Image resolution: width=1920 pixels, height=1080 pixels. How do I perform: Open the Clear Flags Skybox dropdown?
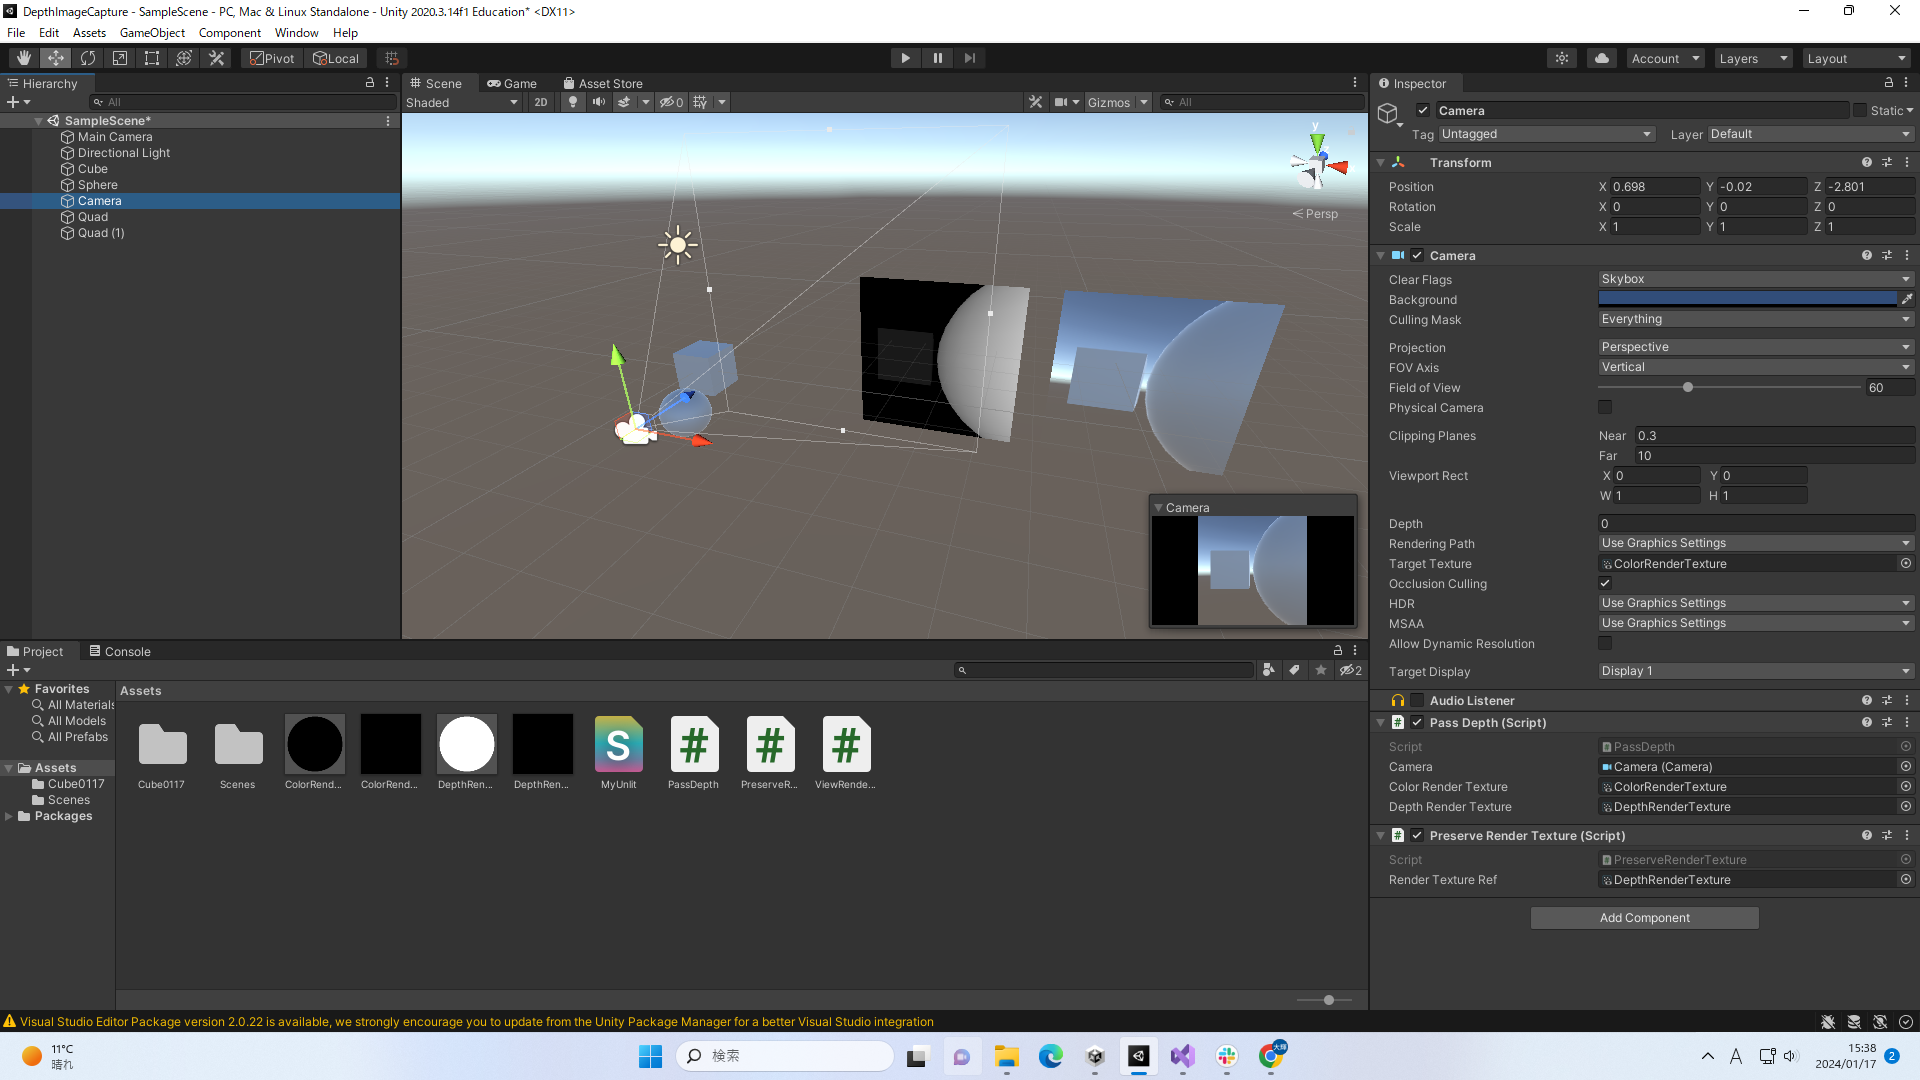(1755, 279)
